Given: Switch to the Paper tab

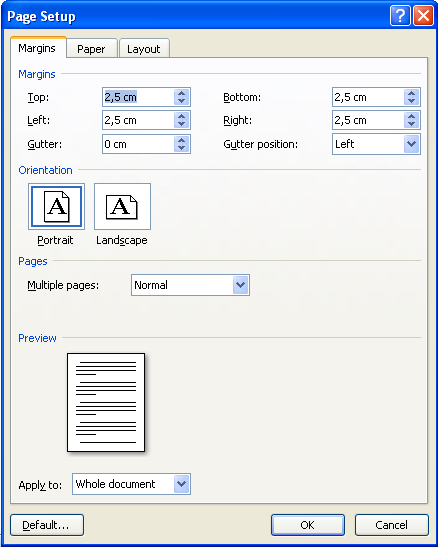Looking at the screenshot, I should (91, 48).
